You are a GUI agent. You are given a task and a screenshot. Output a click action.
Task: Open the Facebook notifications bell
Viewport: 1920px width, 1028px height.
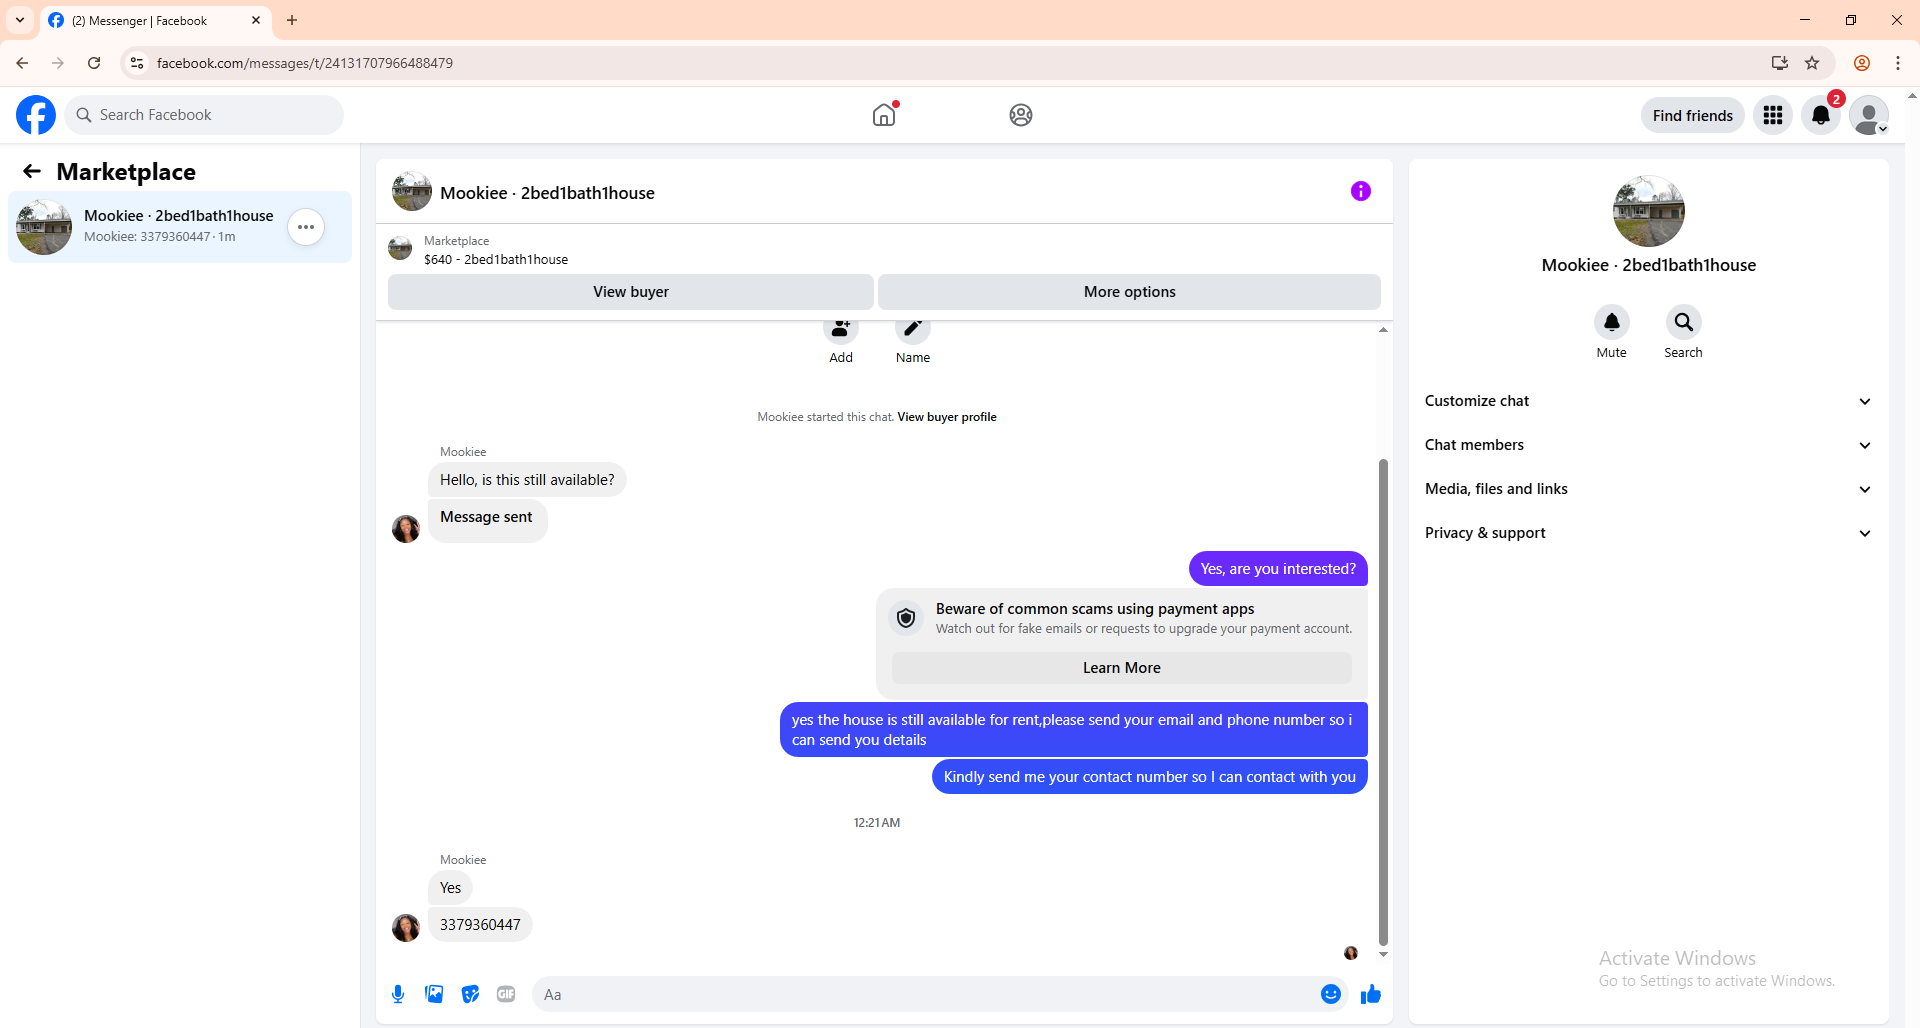coord(1821,115)
